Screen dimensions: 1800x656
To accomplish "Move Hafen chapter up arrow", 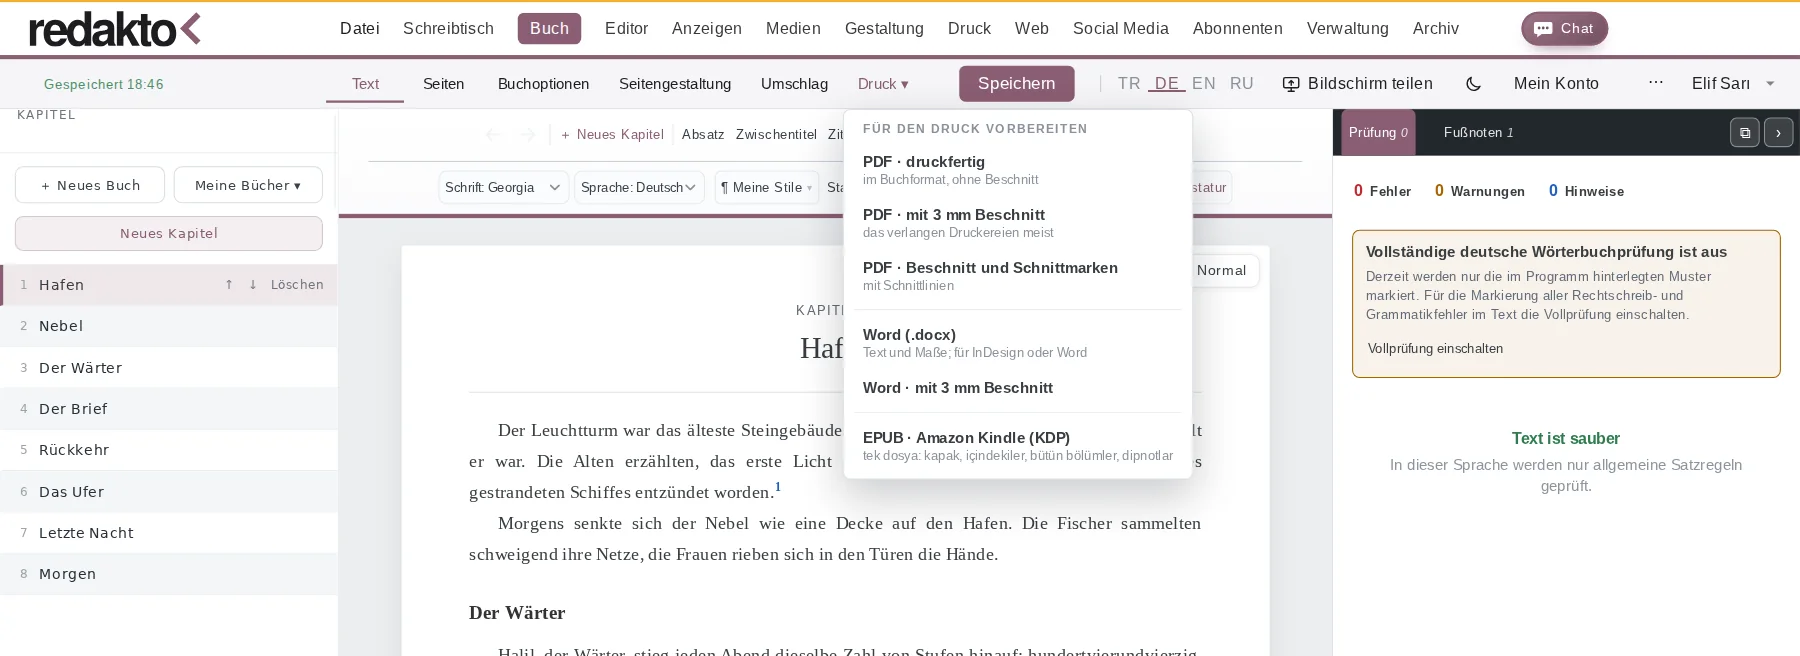I will [229, 285].
